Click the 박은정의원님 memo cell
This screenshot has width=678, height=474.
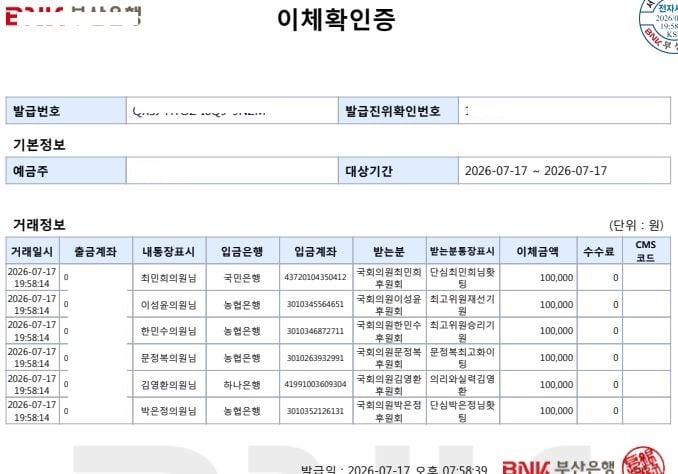tap(169, 411)
